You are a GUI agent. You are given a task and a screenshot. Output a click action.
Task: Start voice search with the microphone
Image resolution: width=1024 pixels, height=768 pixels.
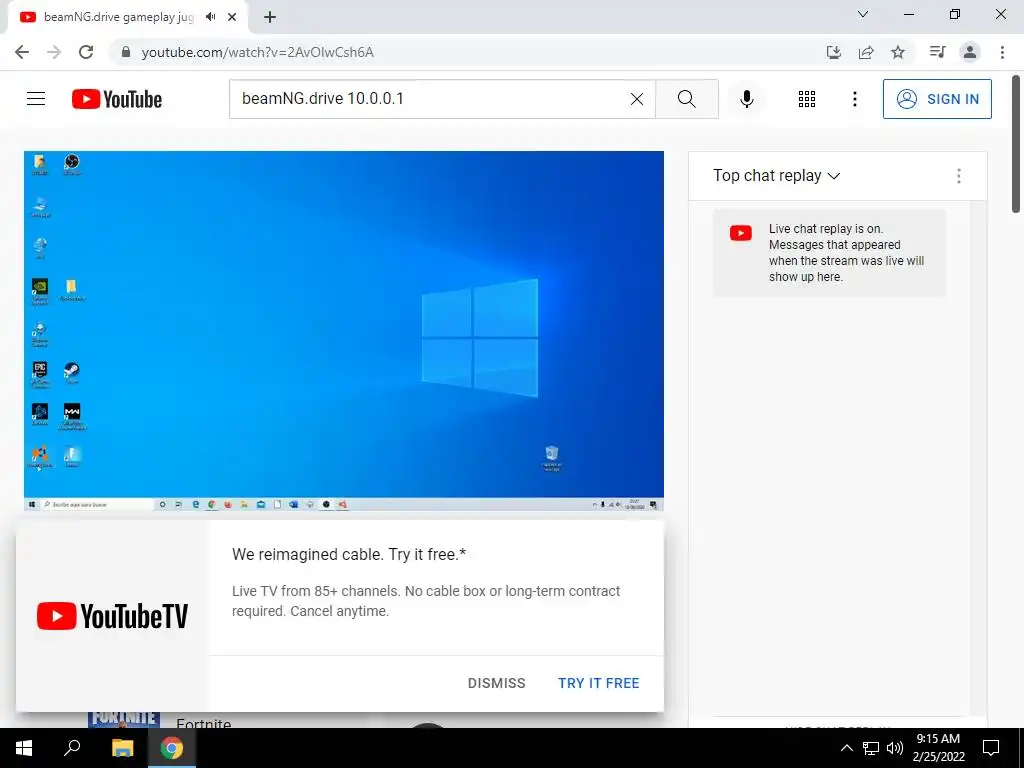[x=747, y=99]
